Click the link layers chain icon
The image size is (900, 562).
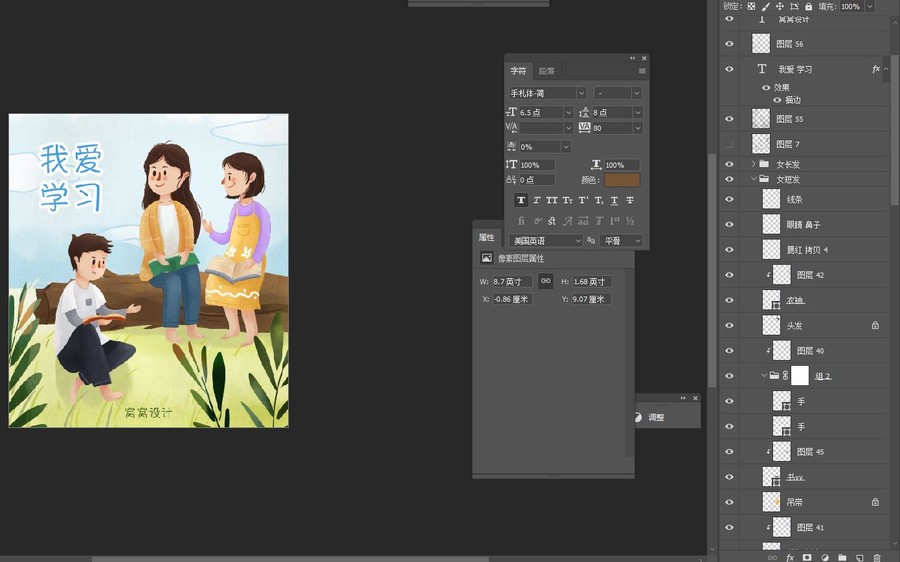click(x=773, y=557)
